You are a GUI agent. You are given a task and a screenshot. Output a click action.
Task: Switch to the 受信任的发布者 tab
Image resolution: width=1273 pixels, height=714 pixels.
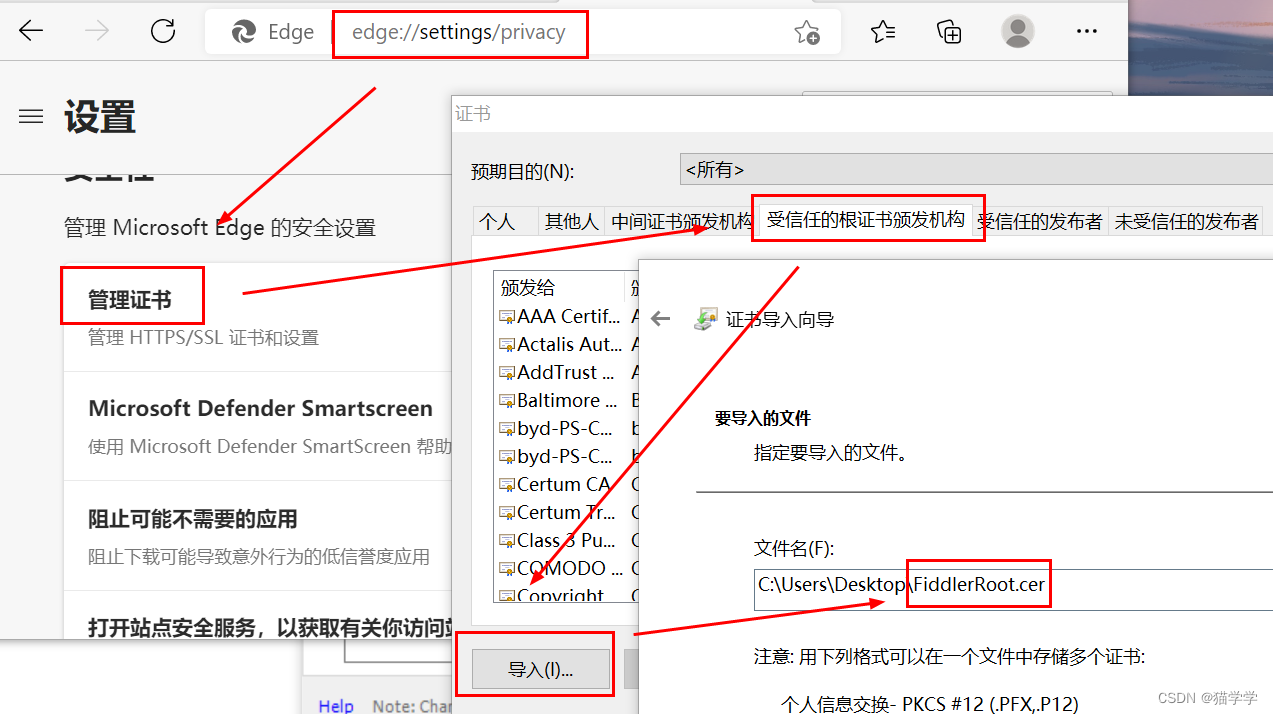click(1040, 221)
